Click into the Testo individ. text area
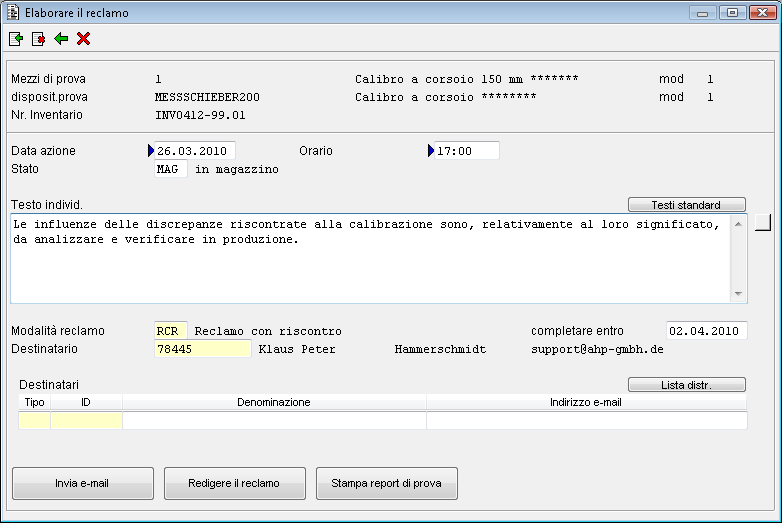This screenshot has height=523, width=782. tap(371, 258)
